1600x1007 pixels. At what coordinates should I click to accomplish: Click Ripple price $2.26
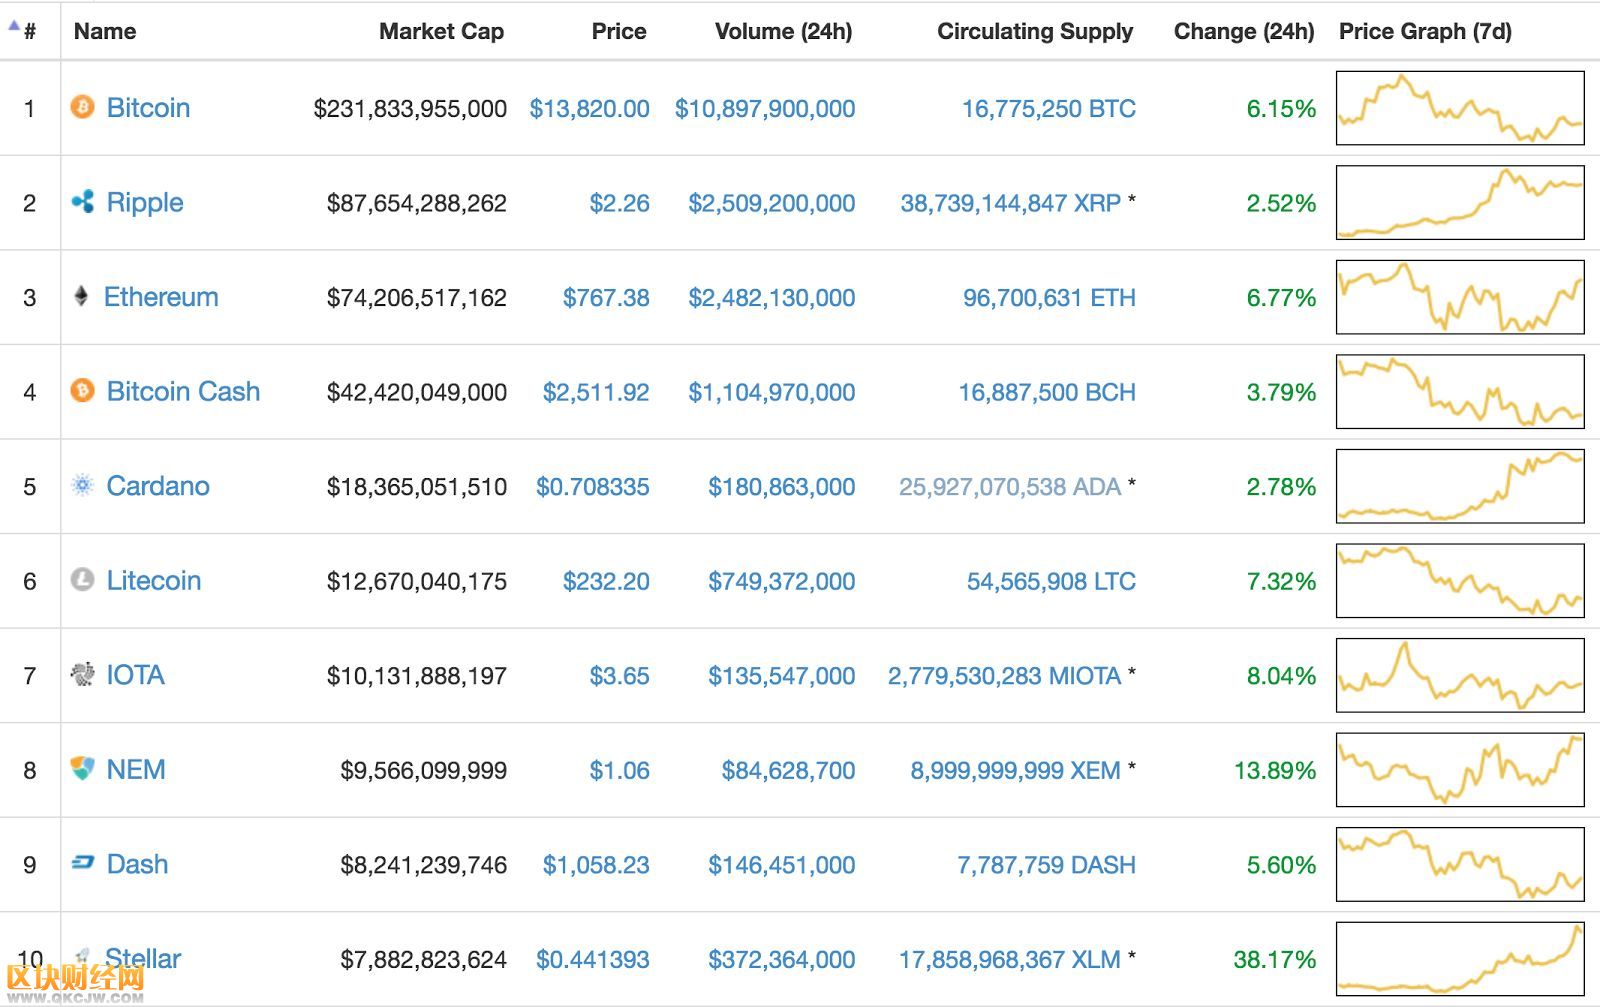pos(619,203)
